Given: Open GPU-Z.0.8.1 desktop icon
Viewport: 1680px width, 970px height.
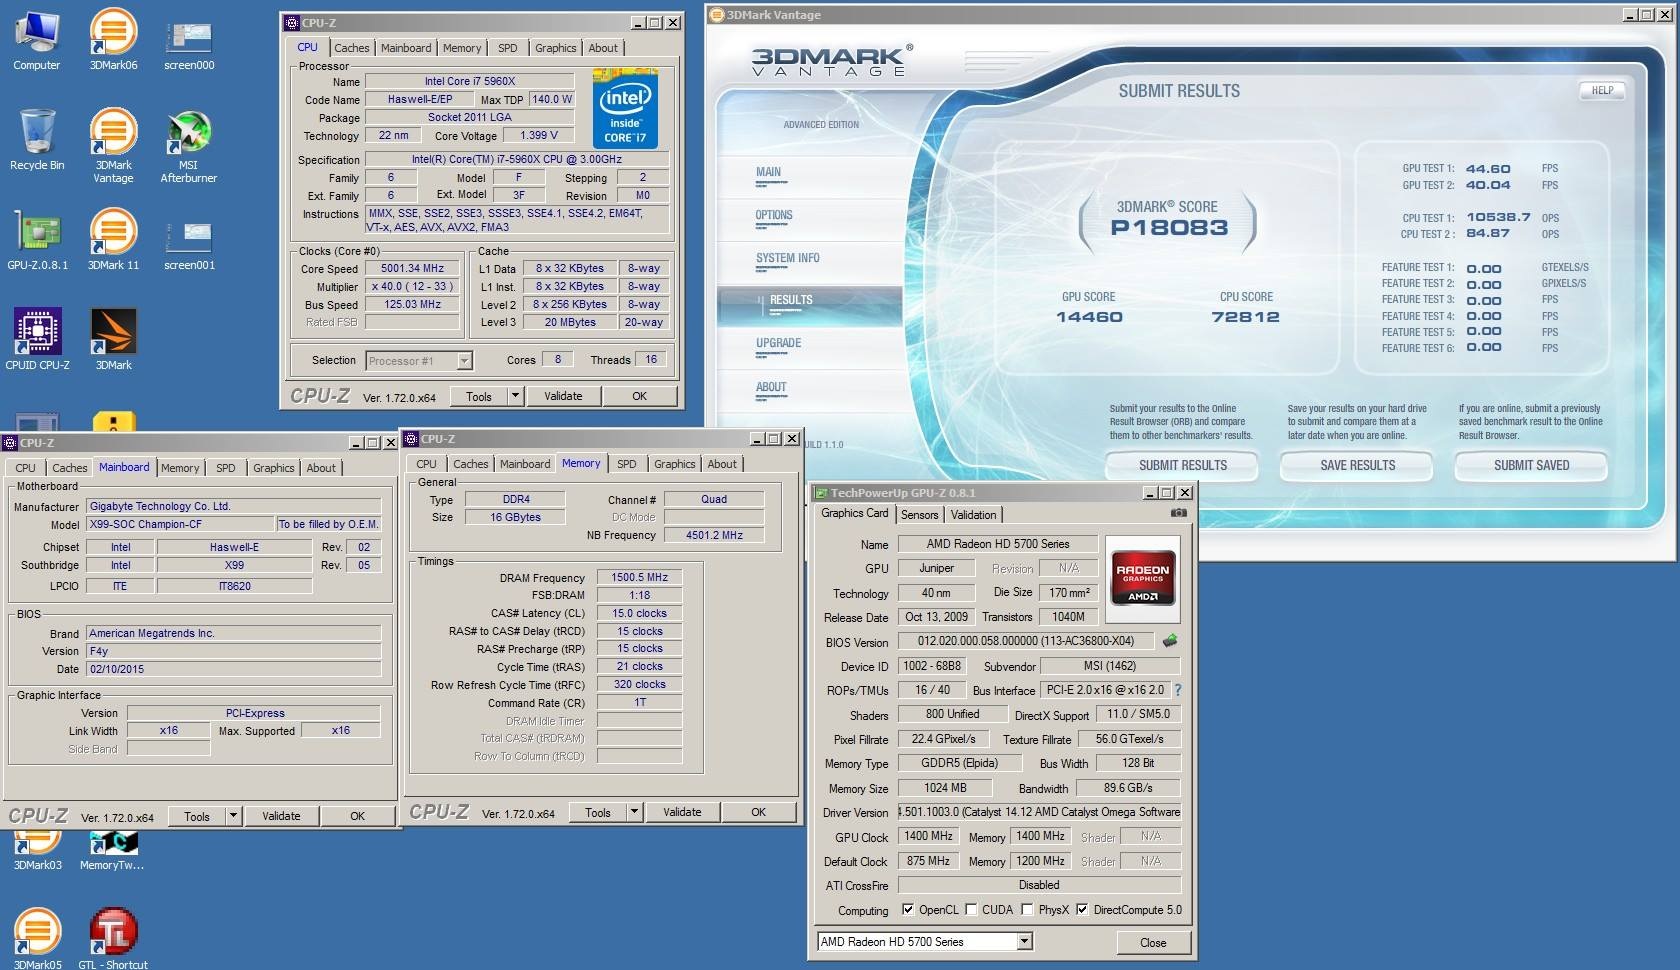Looking at the screenshot, I should pos(37,240).
